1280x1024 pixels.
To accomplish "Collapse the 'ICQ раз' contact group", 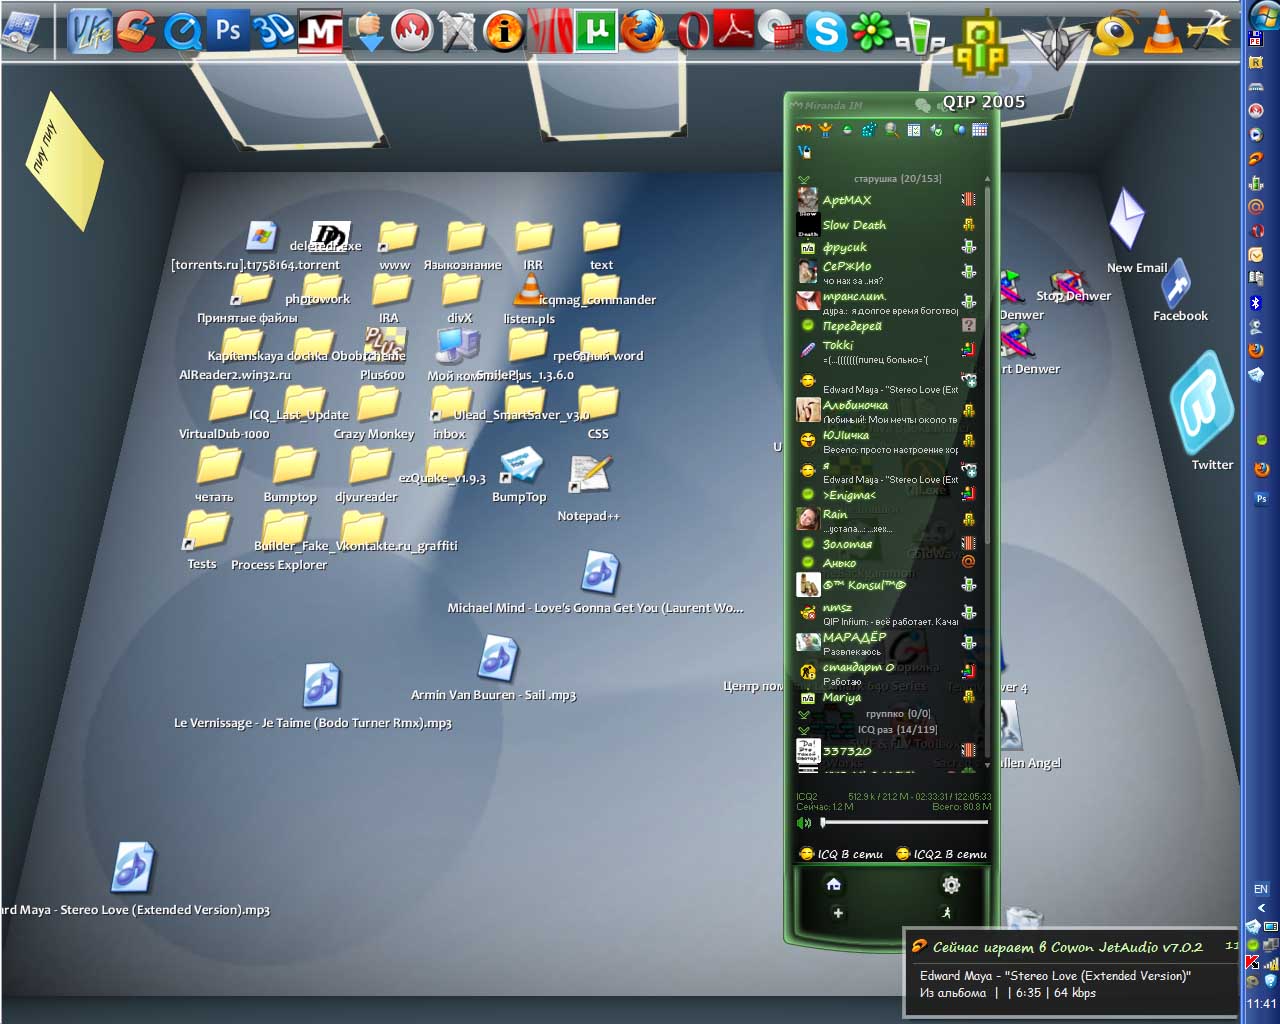I will coord(804,730).
